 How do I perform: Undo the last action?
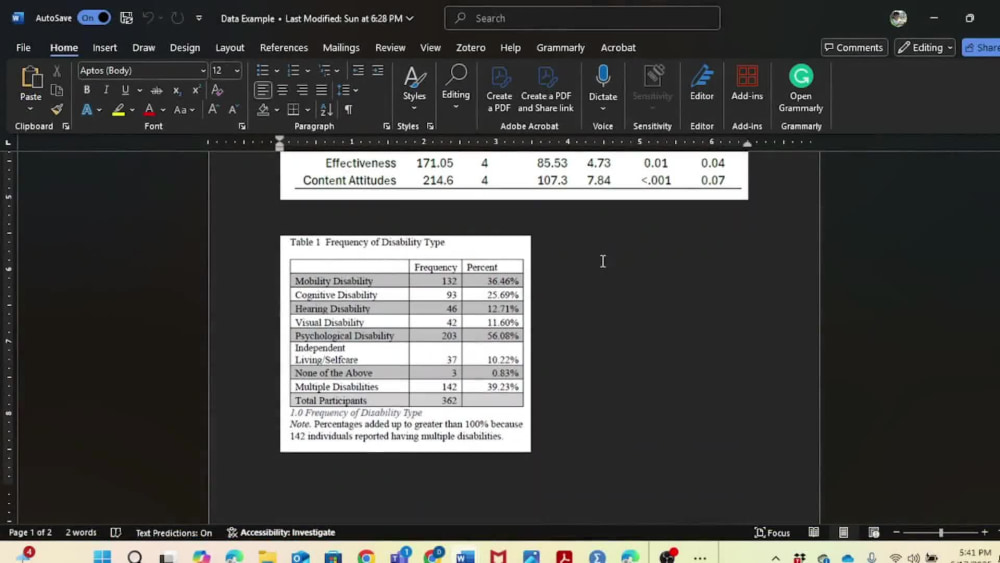click(x=148, y=18)
